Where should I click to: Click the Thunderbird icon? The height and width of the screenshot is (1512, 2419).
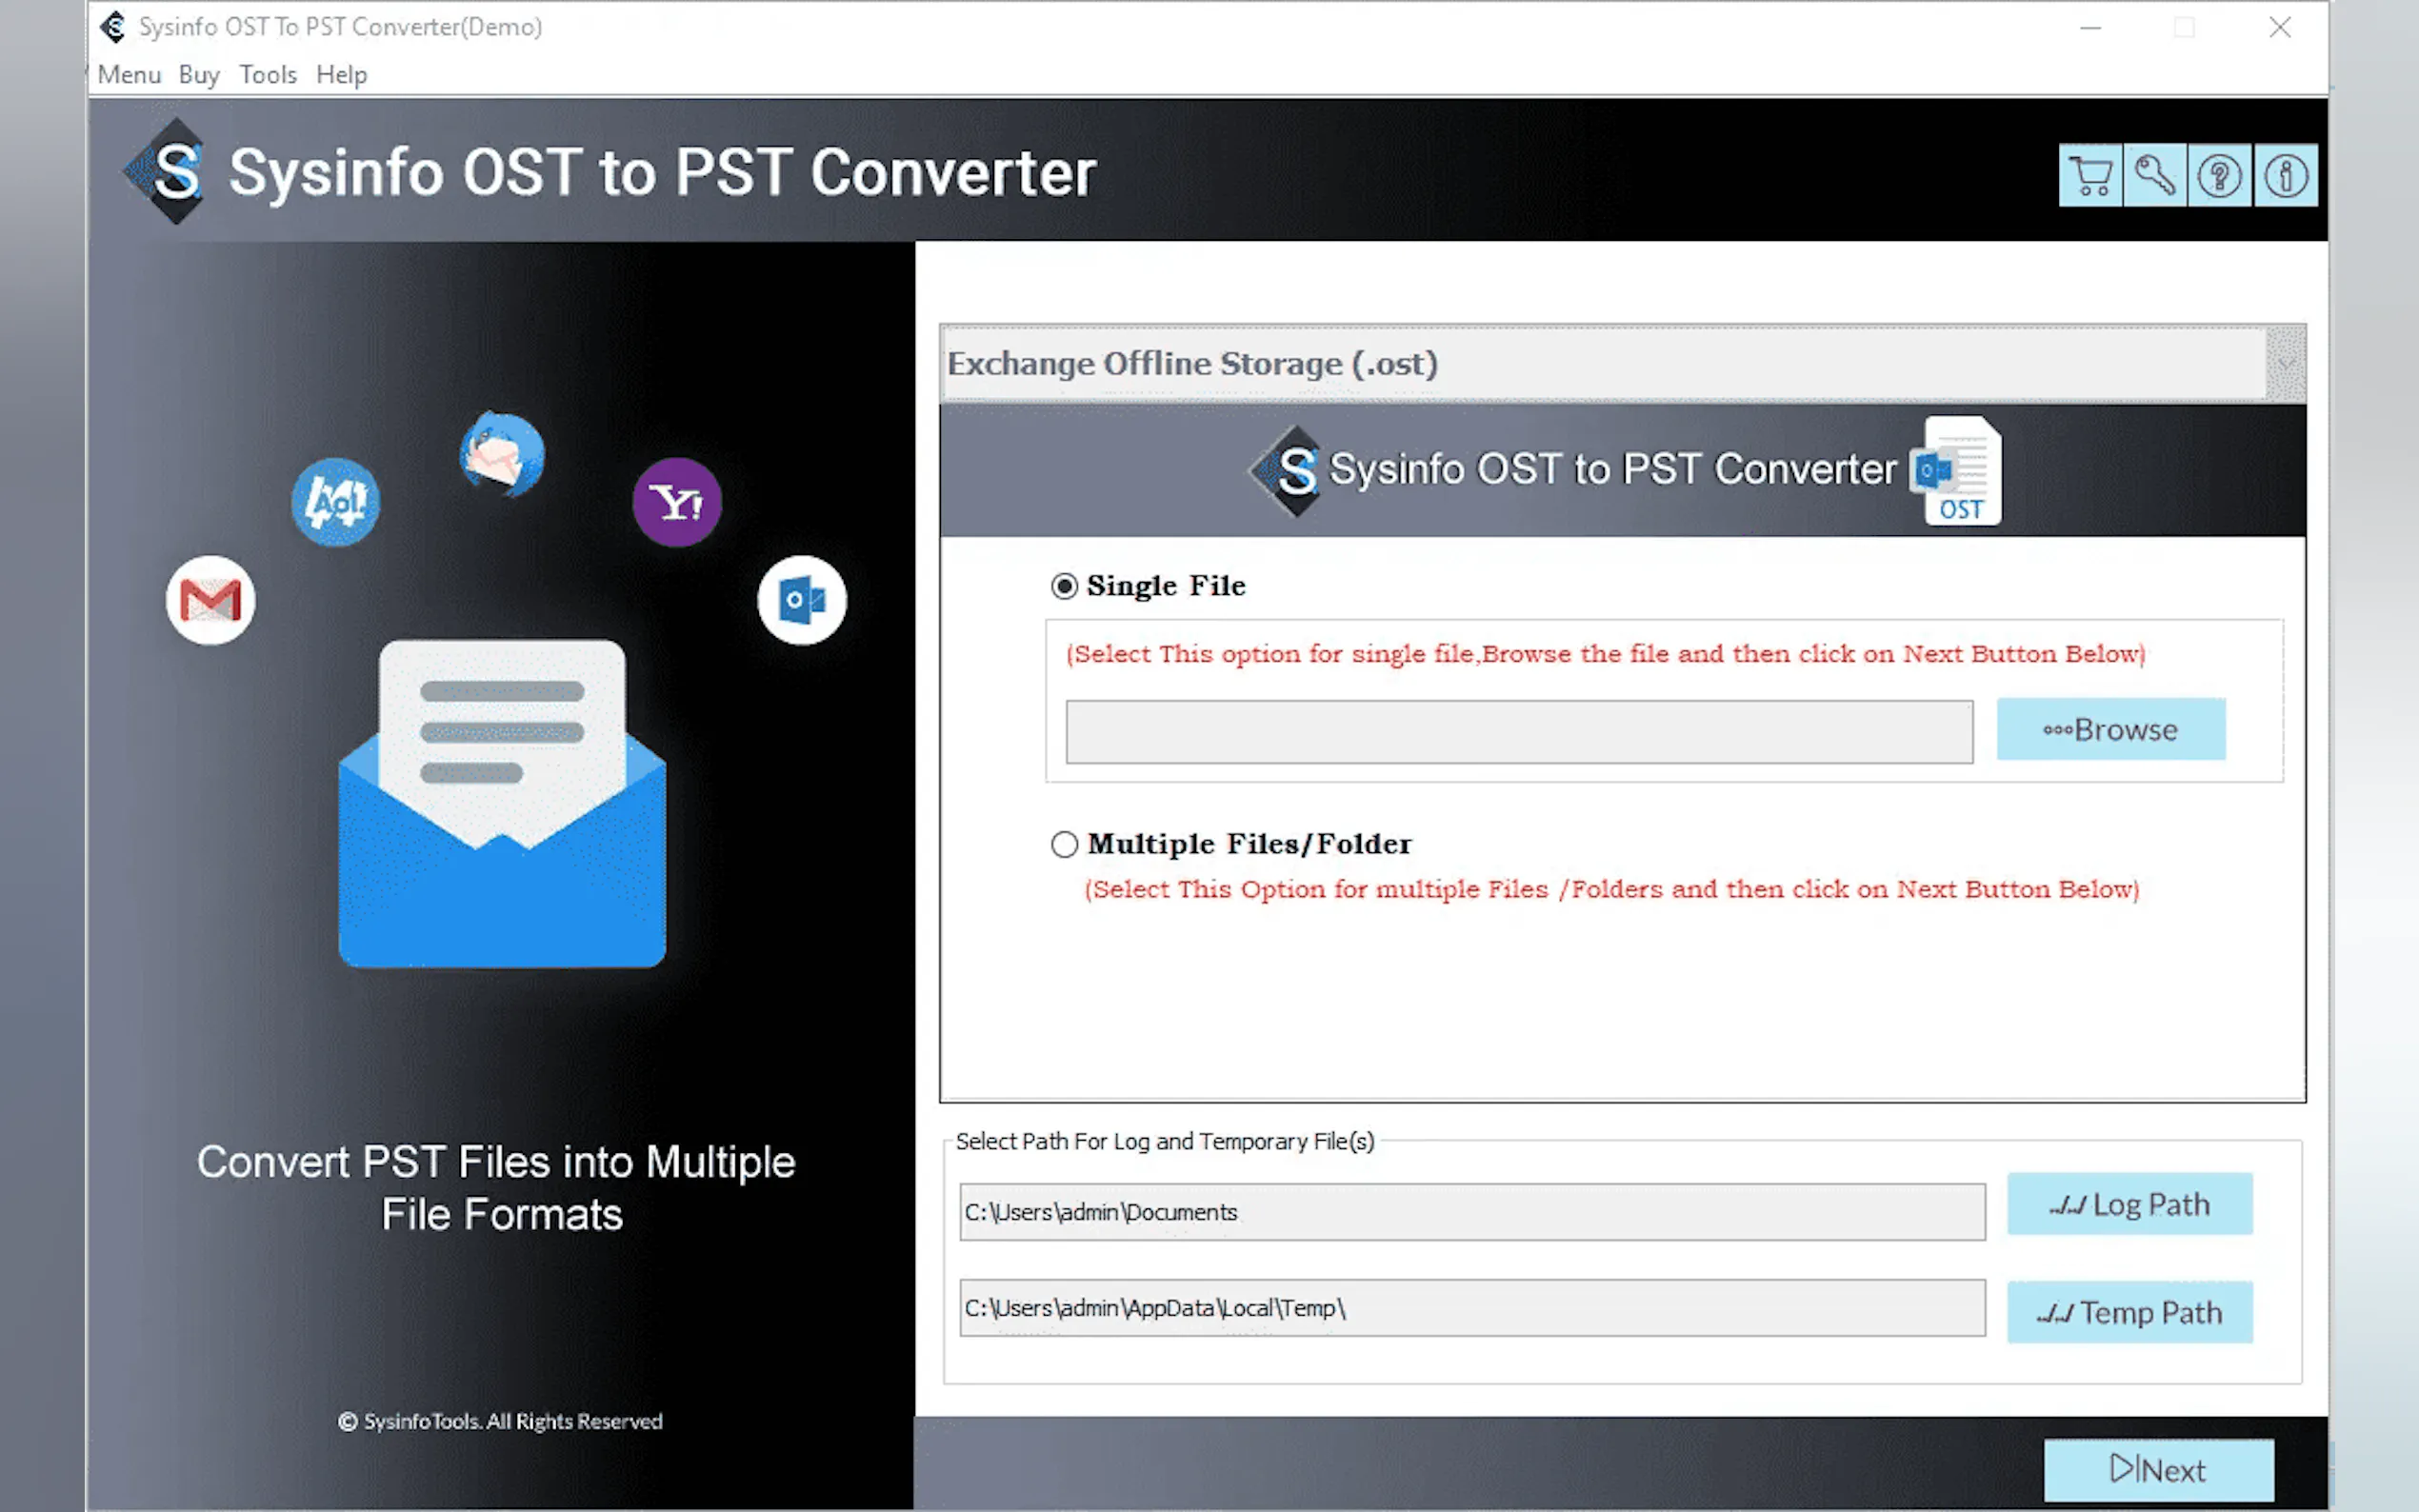pyautogui.click(x=502, y=454)
